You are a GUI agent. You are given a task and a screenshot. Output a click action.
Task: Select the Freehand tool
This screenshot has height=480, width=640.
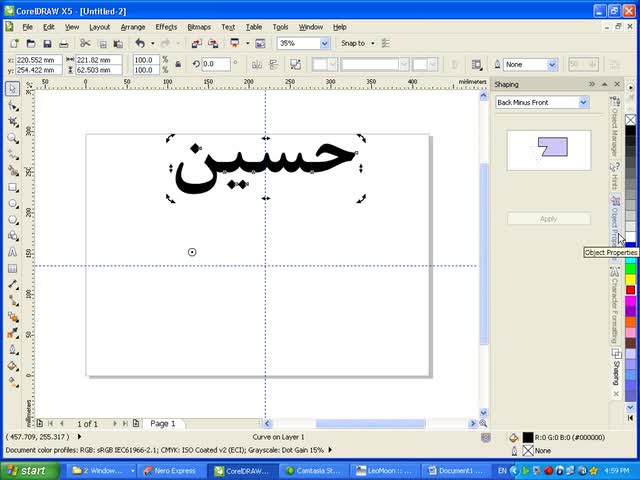click(x=13, y=154)
